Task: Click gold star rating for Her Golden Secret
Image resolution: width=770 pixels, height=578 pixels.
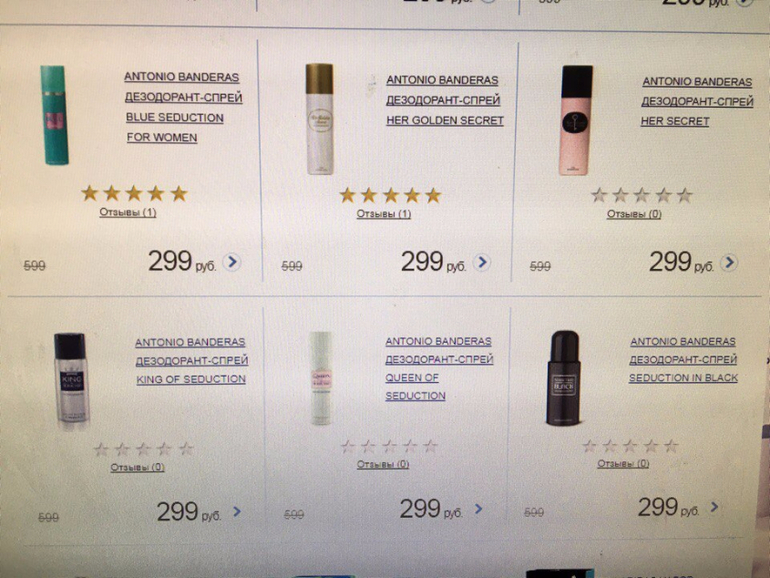Action: pyautogui.click(x=390, y=195)
